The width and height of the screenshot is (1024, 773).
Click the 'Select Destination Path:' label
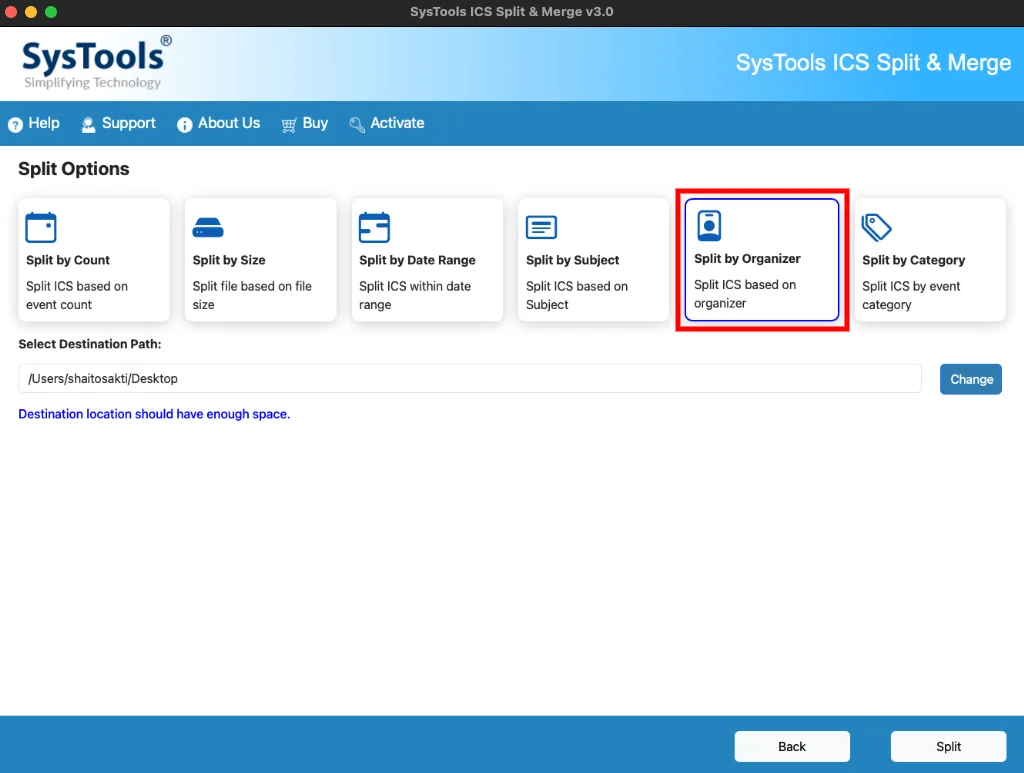pos(89,344)
